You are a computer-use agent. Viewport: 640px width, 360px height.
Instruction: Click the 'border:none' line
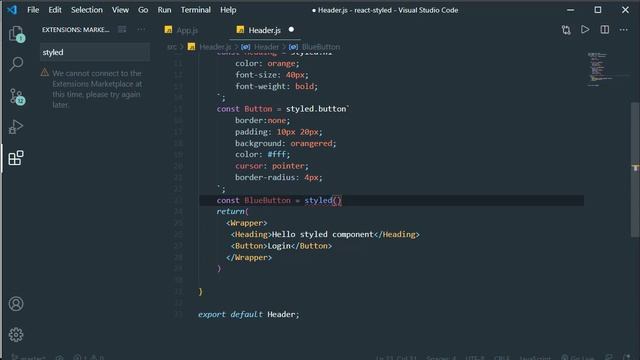tap(262, 120)
